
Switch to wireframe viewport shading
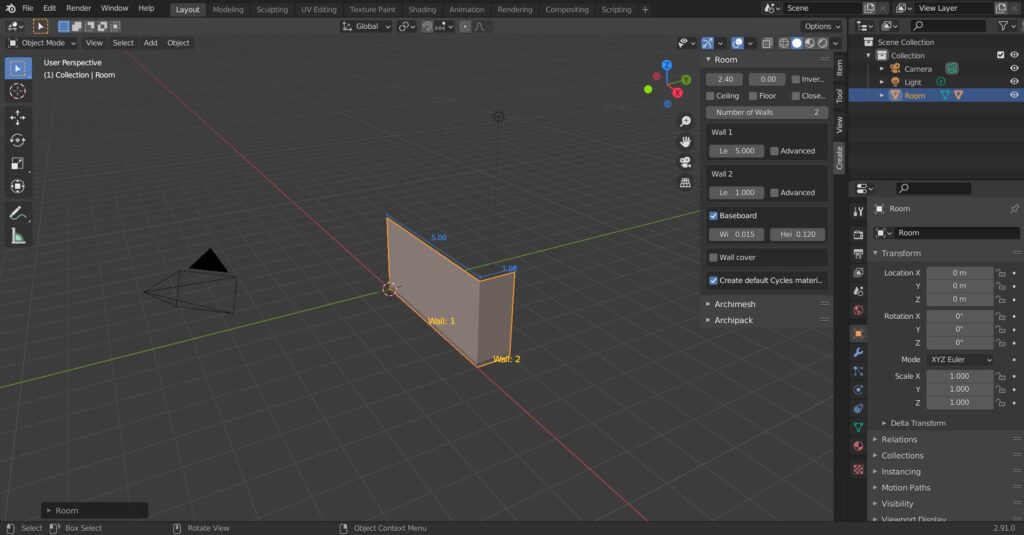click(784, 43)
